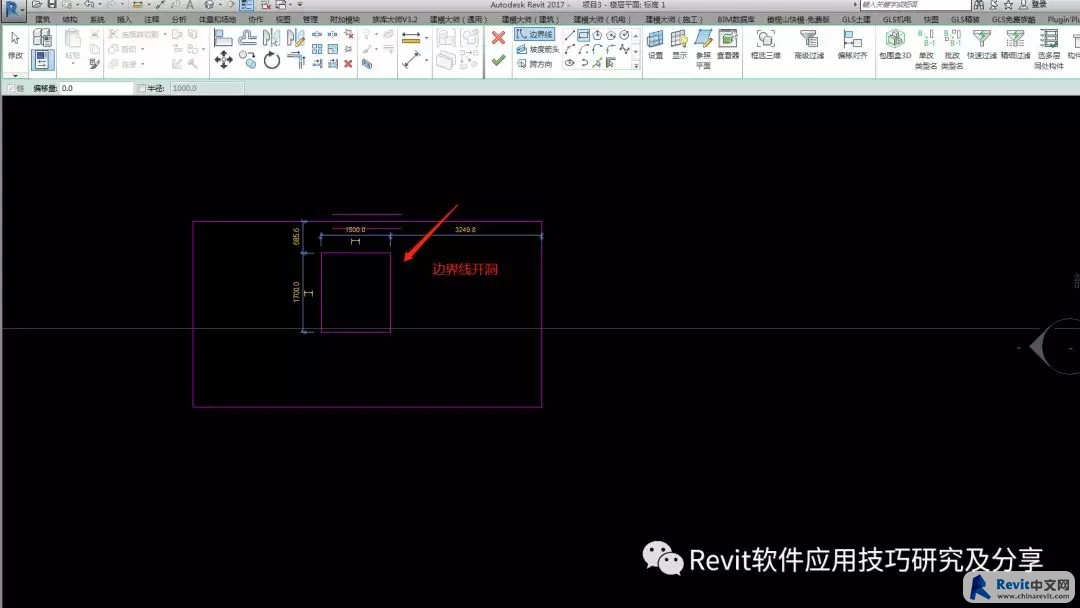Select the Rotate tool
This screenshot has width=1080, height=608.
click(272, 61)
